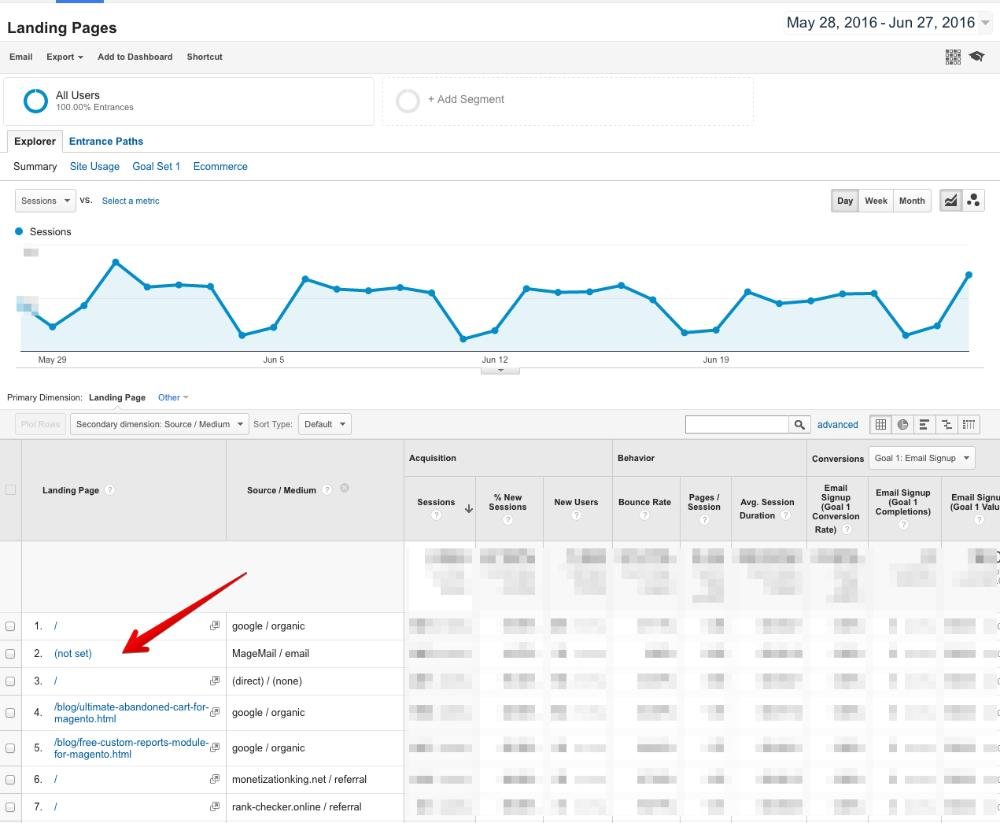Open the Secondary dimension dropdown
The width and height of the screenshot is (1000, 823).
click(160, 424)
